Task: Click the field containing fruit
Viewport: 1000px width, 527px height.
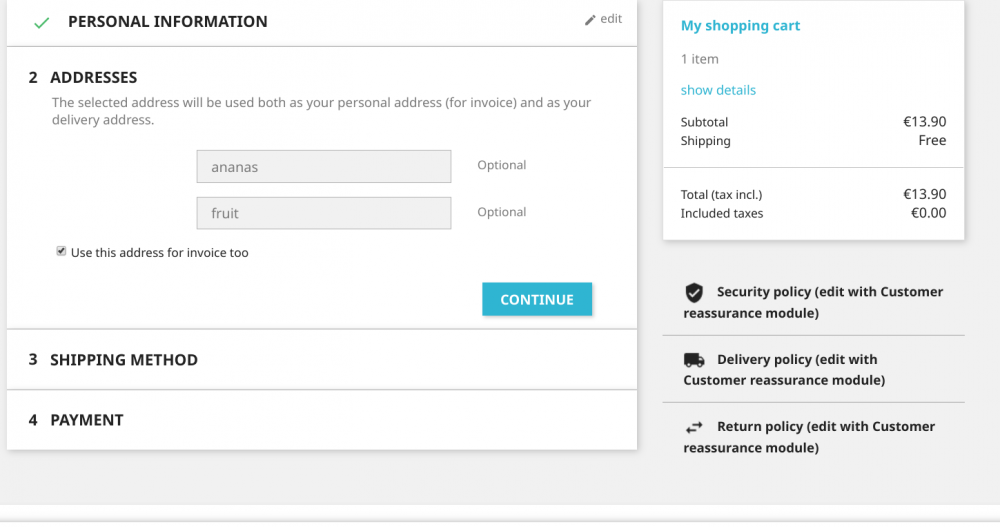Action: (x=324, y=213)
